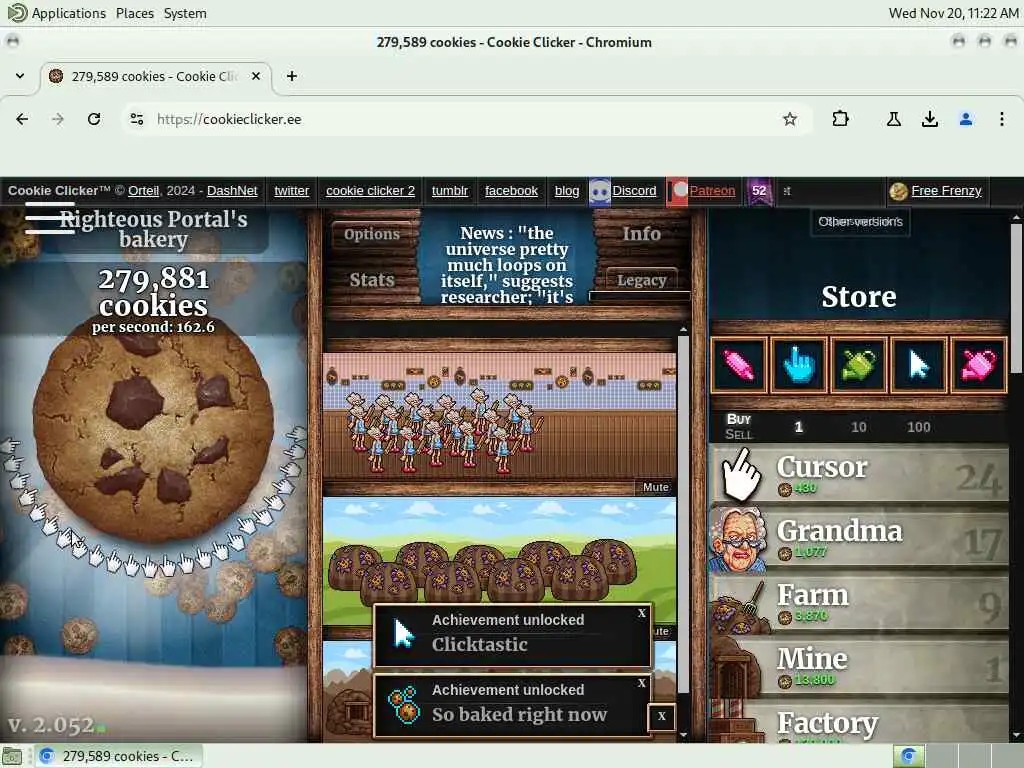Open the System menu

[185, 13]
